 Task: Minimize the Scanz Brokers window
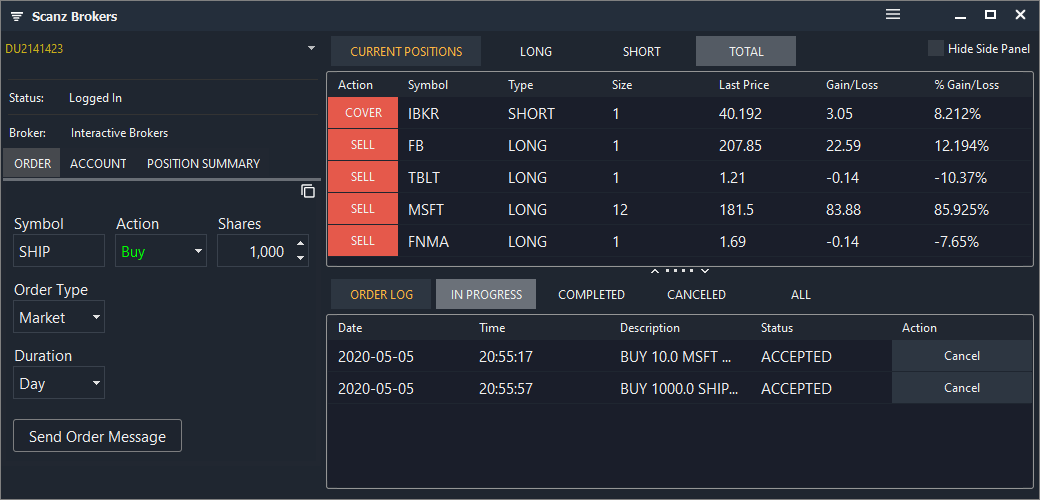[960, 16]
